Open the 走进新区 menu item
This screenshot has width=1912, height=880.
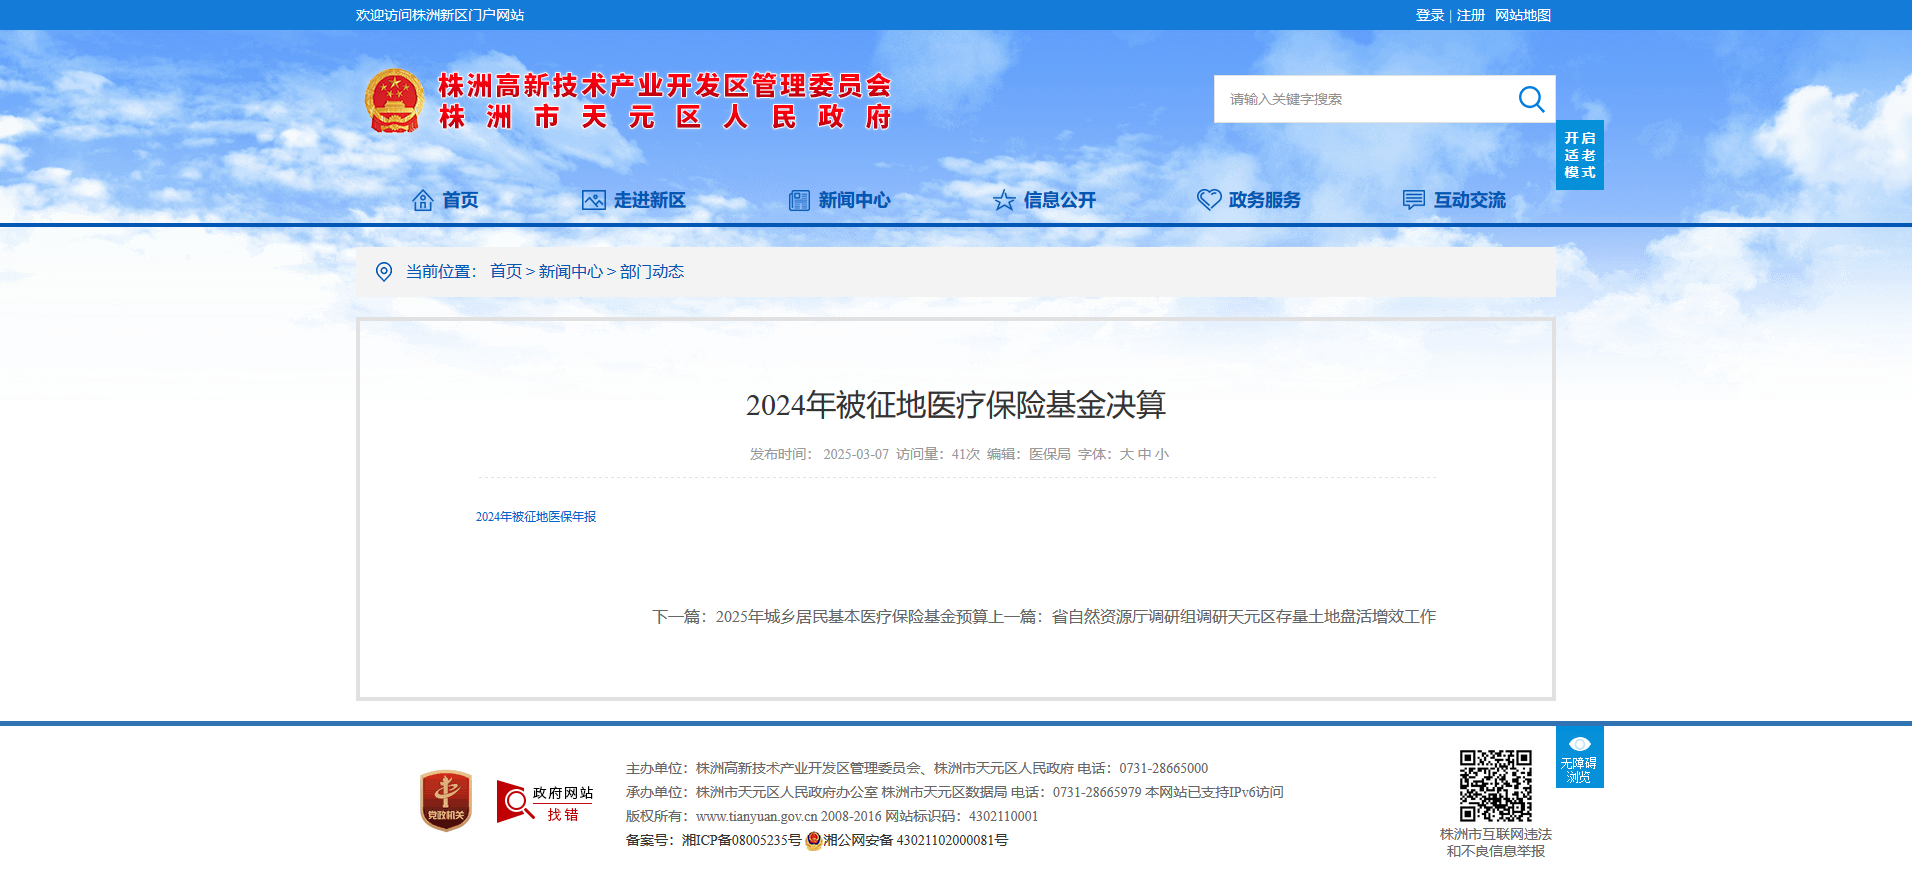point(634,200)
